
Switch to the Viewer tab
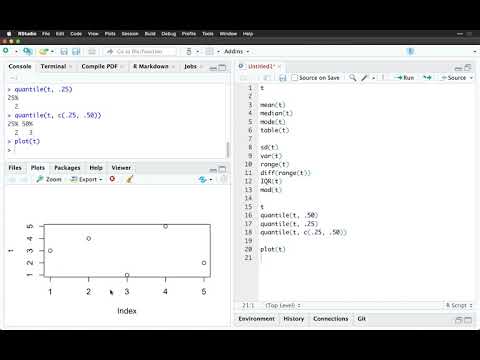tap(121, 168)
